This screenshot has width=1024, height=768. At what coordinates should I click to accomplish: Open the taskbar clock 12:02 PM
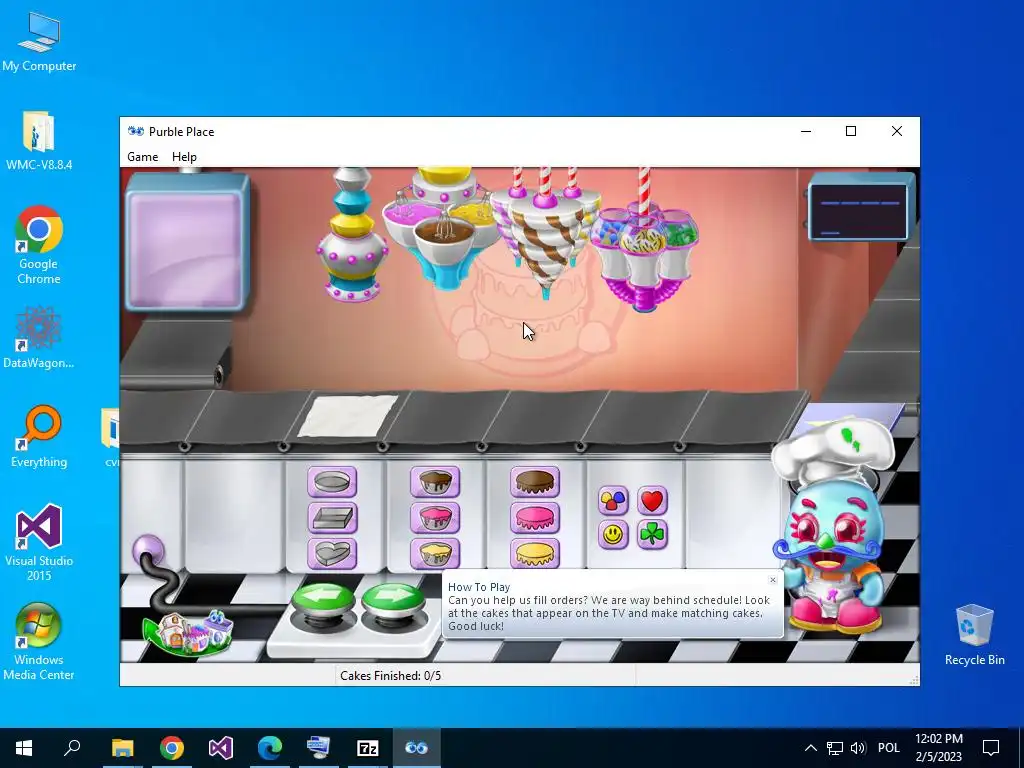938,748
